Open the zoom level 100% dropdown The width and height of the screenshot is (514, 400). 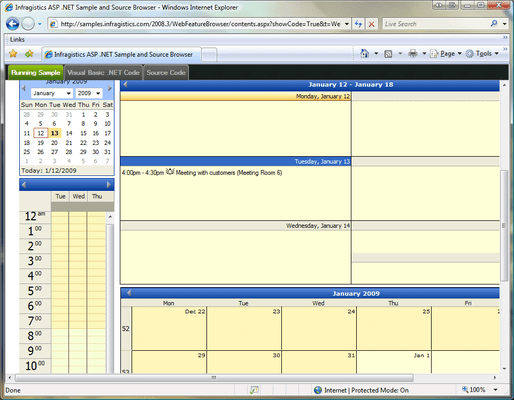point(496,390)
